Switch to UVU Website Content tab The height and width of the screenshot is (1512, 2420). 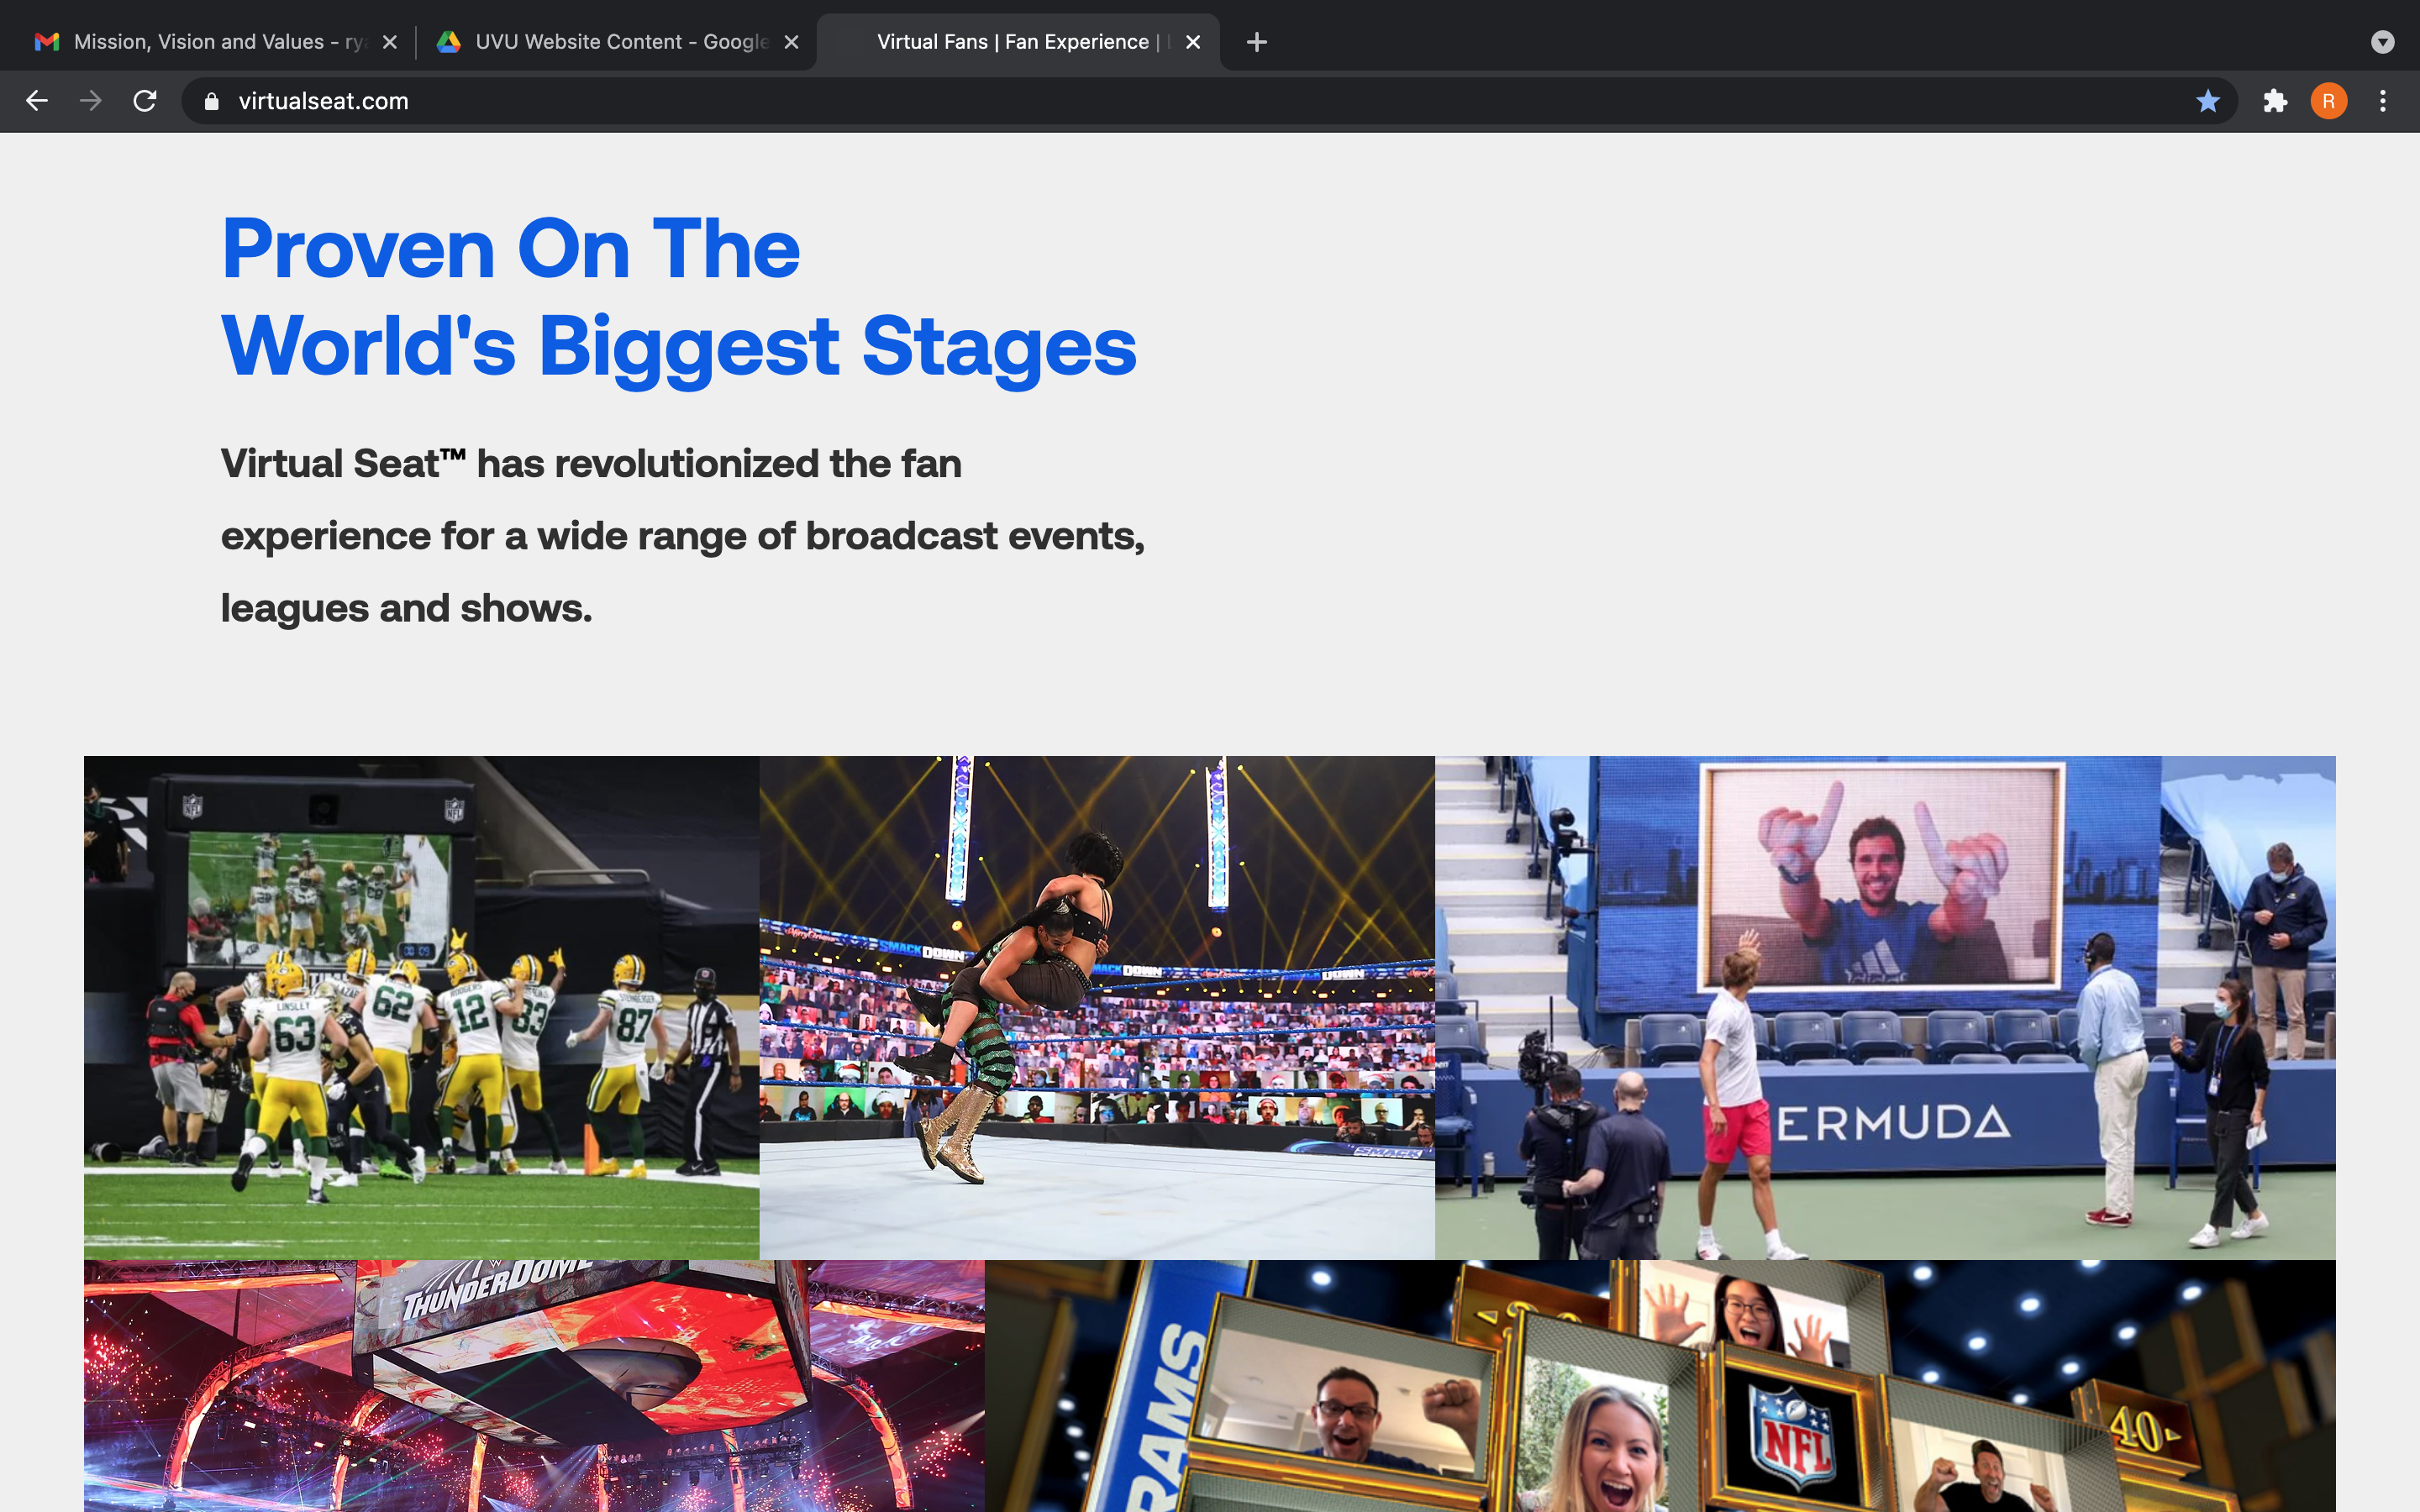tap(610, 42)
